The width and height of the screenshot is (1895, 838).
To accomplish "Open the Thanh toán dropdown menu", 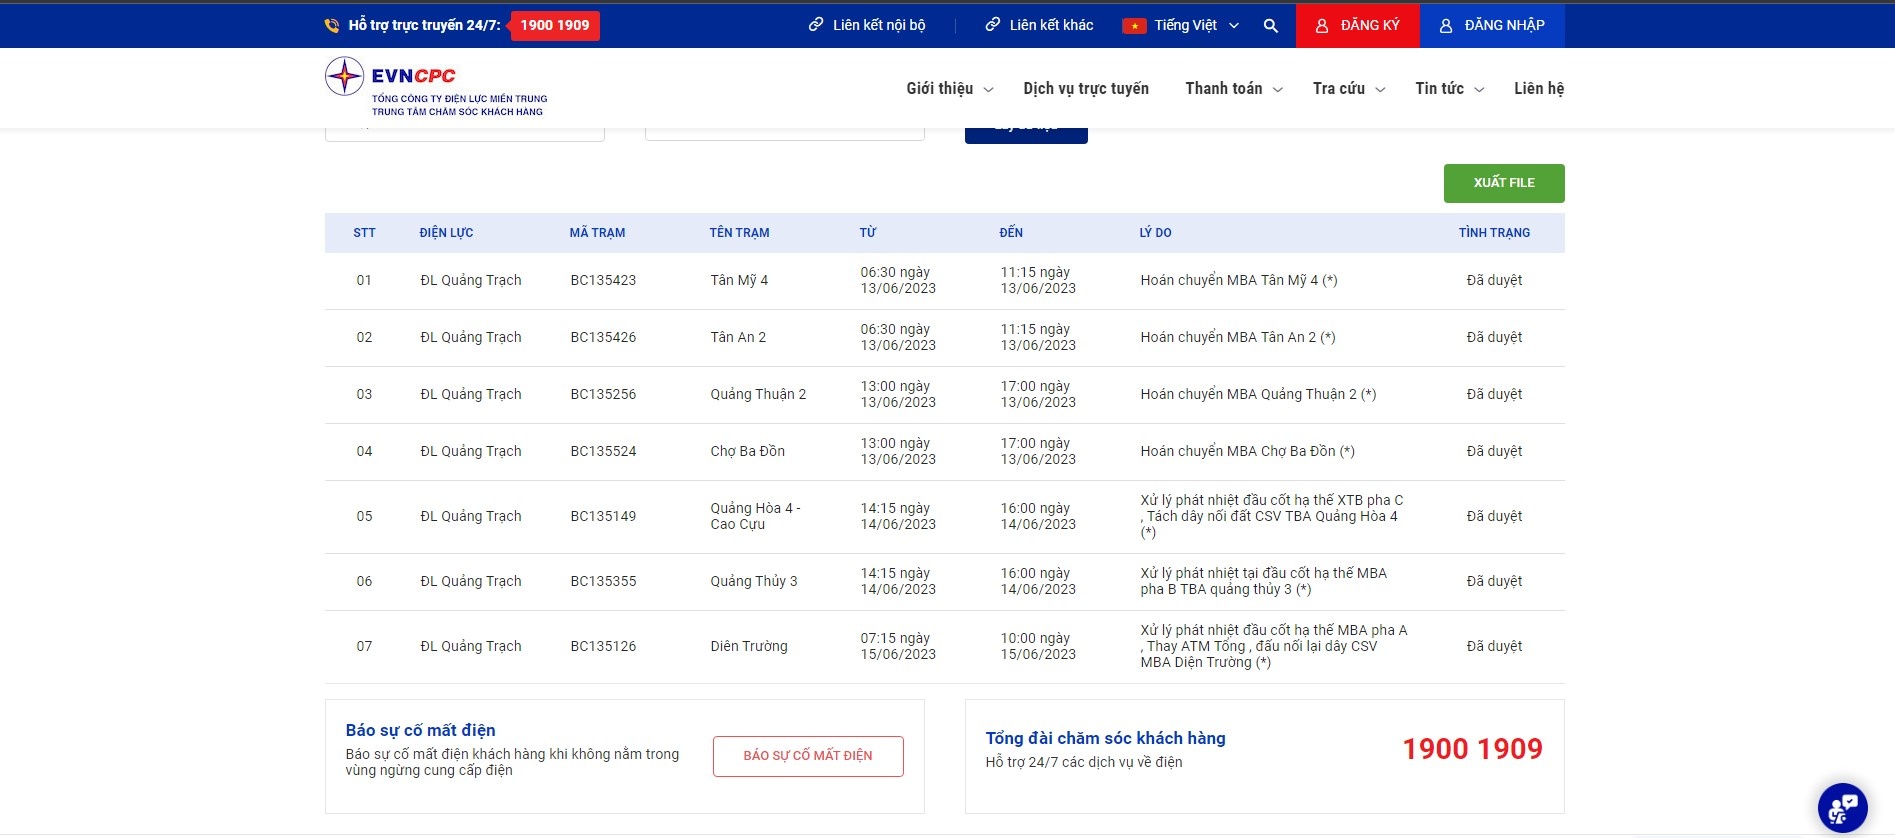I will point(1233,89).
